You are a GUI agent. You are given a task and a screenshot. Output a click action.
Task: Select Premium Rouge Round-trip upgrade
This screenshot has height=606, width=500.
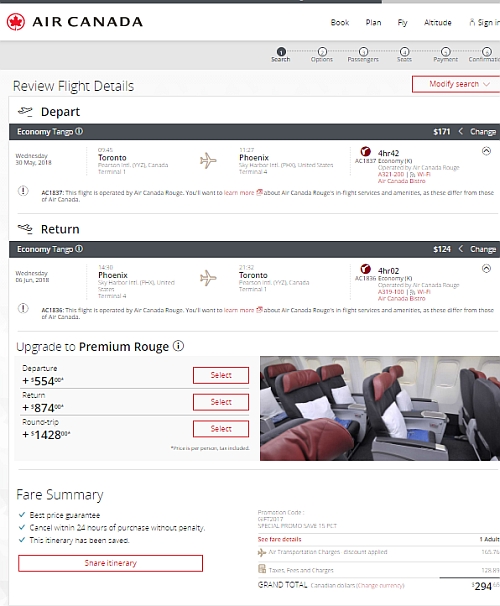click(221, 429)
